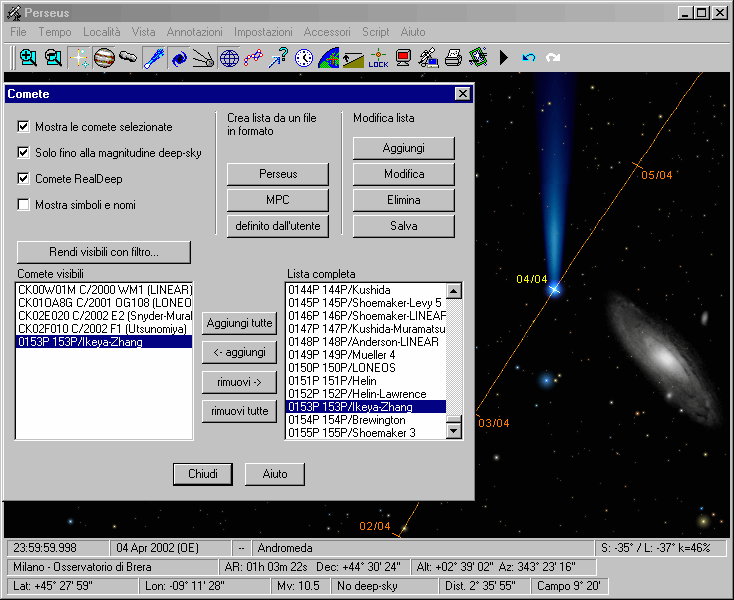Toggle the coordinate grid globe icon
Image resolution: width=734 pixels, height=600 pixels.
pyautogui.click(x=229, y=58)
